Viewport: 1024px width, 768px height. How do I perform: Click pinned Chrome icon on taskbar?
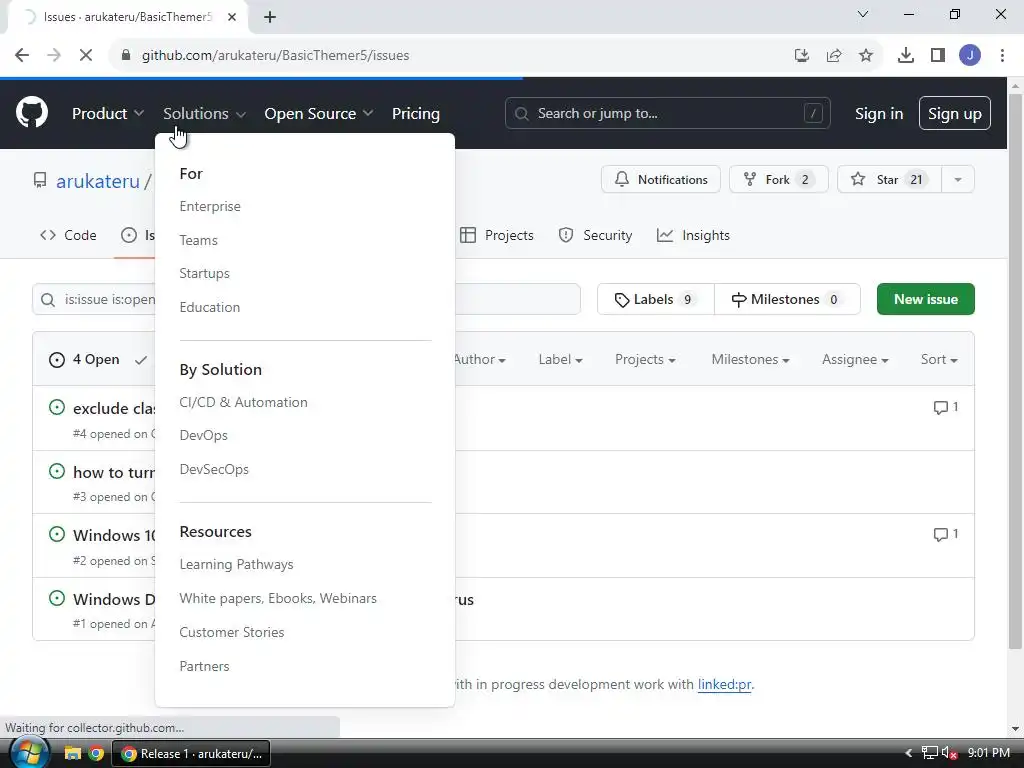[97, 754]
